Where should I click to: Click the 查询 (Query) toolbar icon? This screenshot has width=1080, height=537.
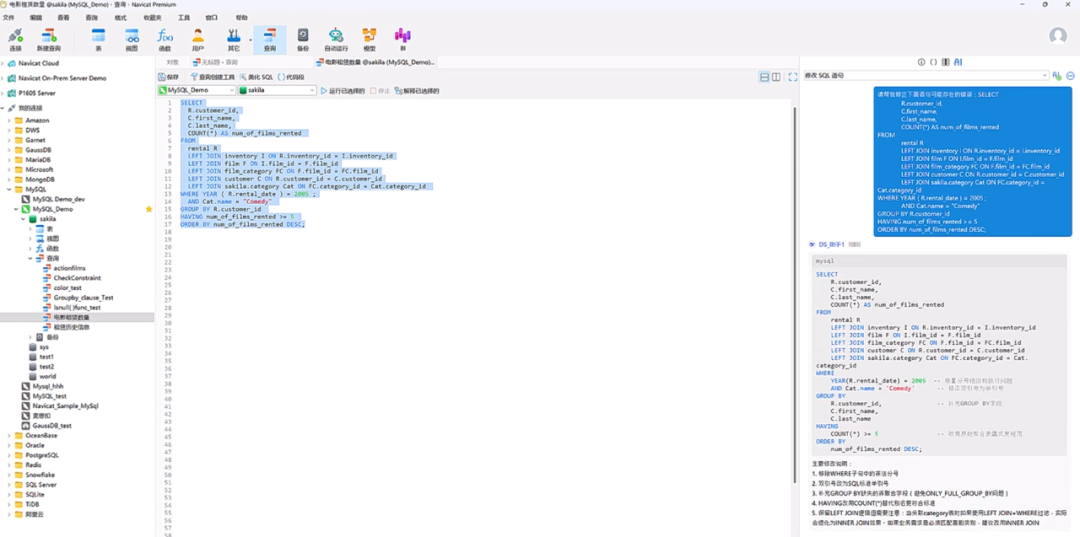(270, 40)
